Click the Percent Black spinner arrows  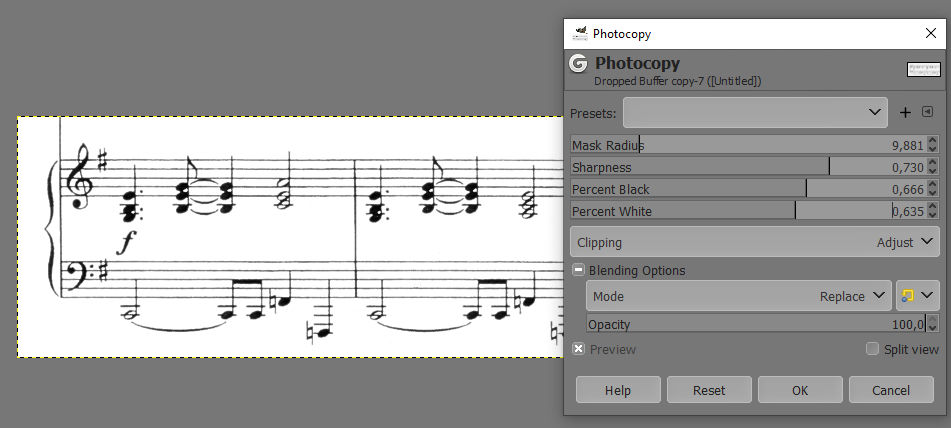pos(933,190)
